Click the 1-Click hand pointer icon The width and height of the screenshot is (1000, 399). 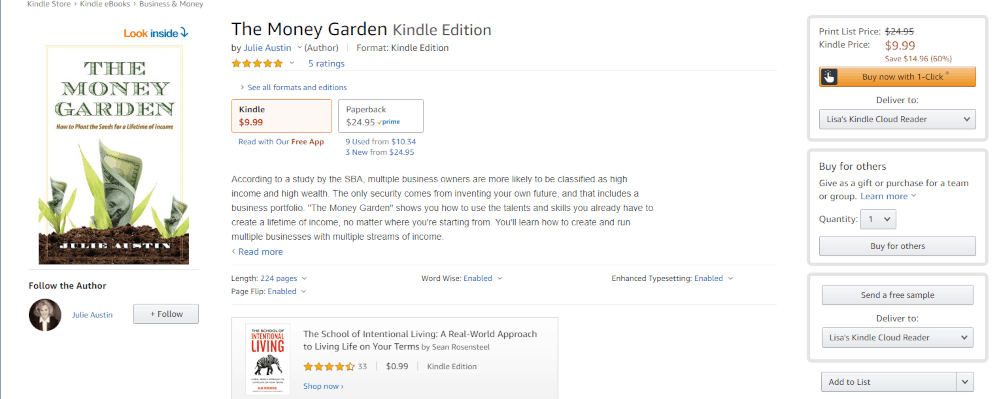click(828, 76)
